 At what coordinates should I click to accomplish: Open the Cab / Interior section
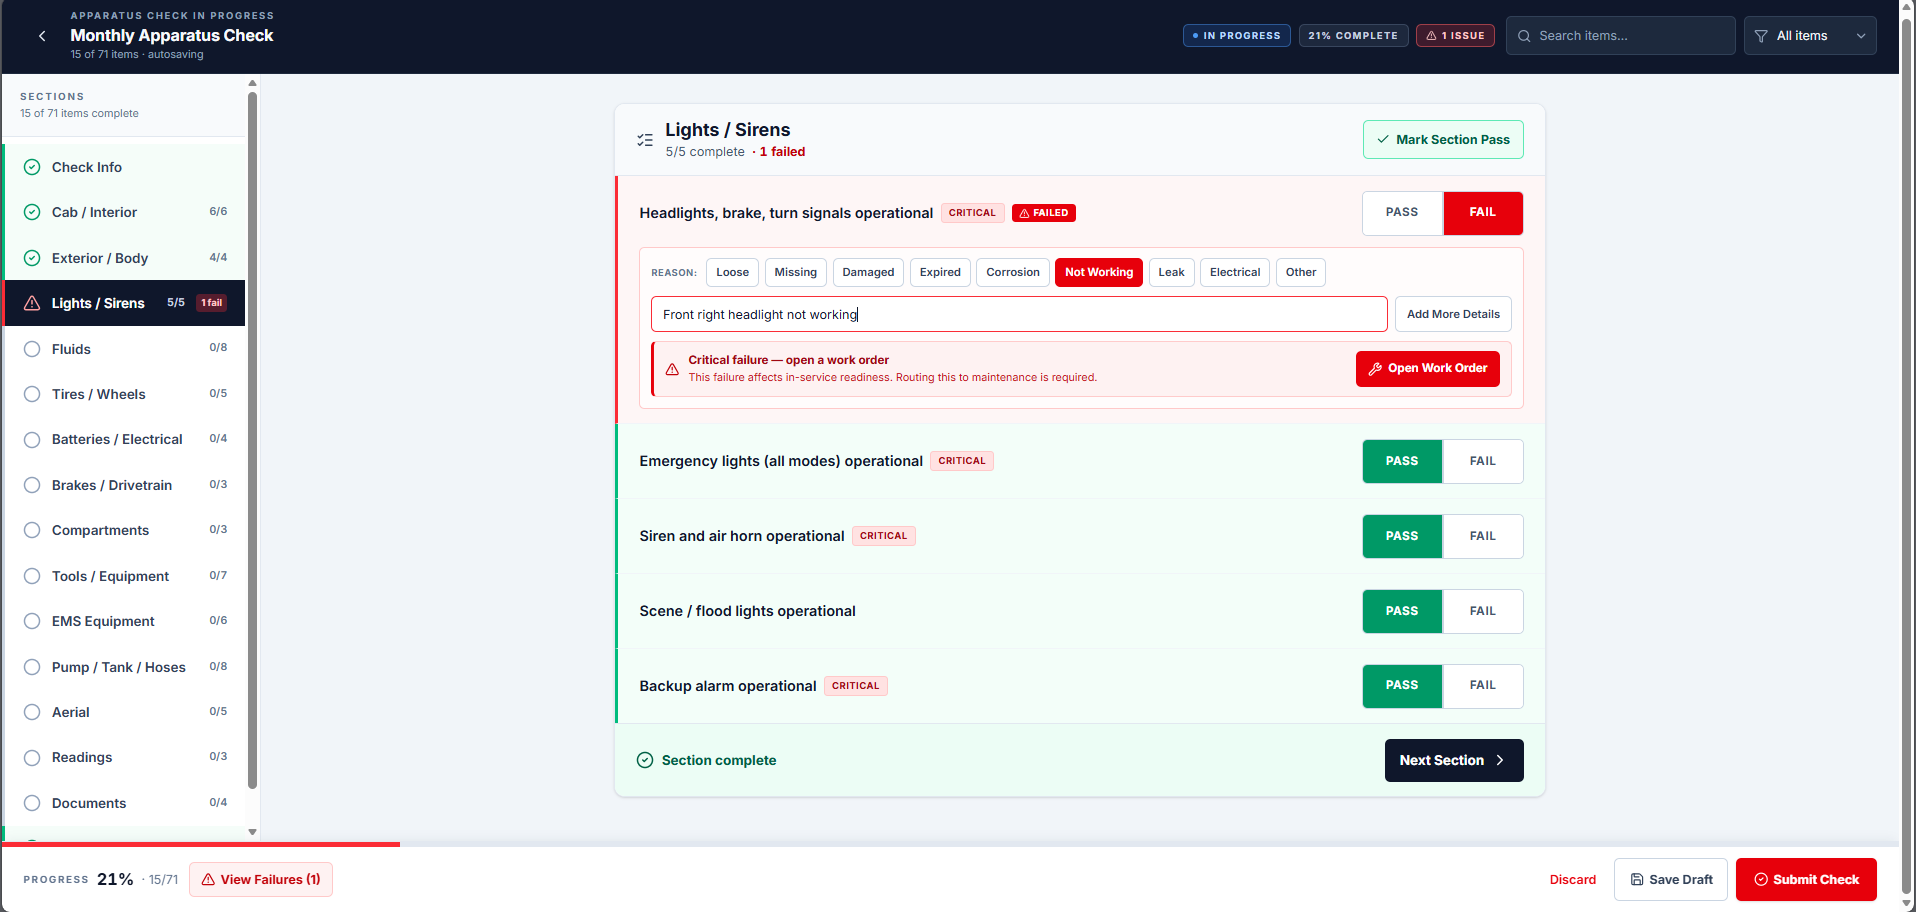(x=125, y=212)
